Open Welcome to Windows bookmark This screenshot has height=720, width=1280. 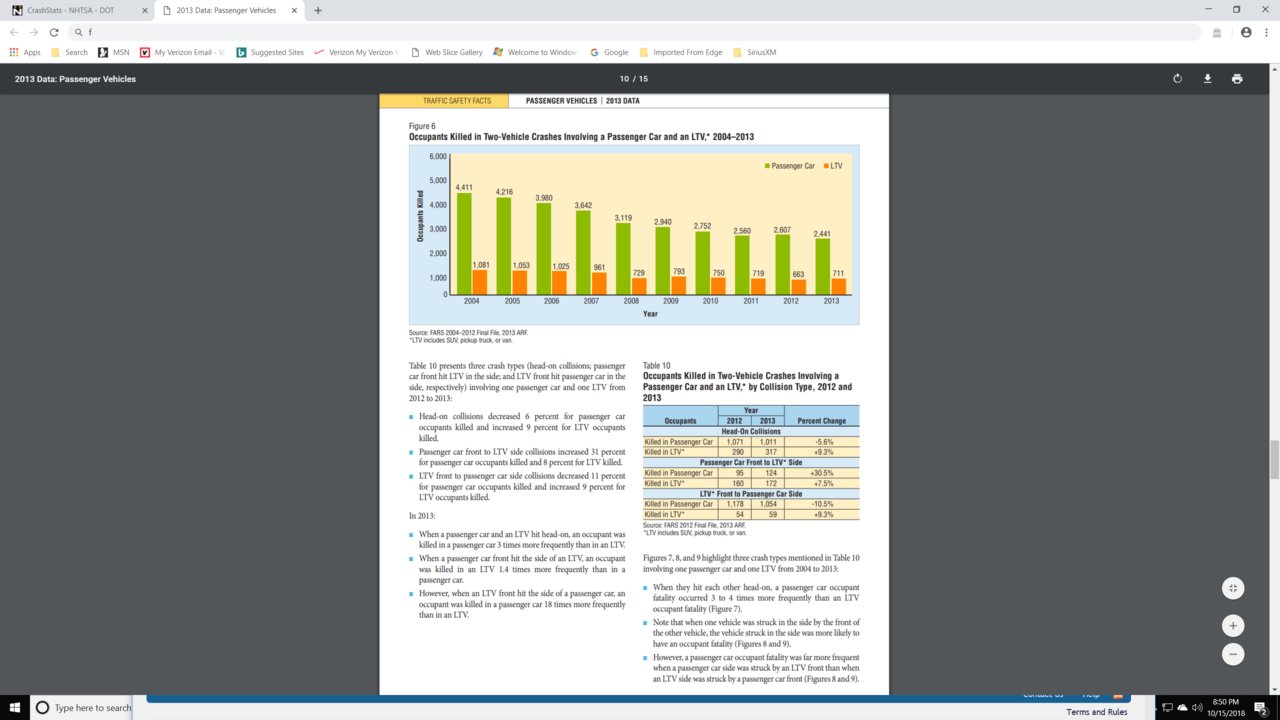click(x=535, y=52)
